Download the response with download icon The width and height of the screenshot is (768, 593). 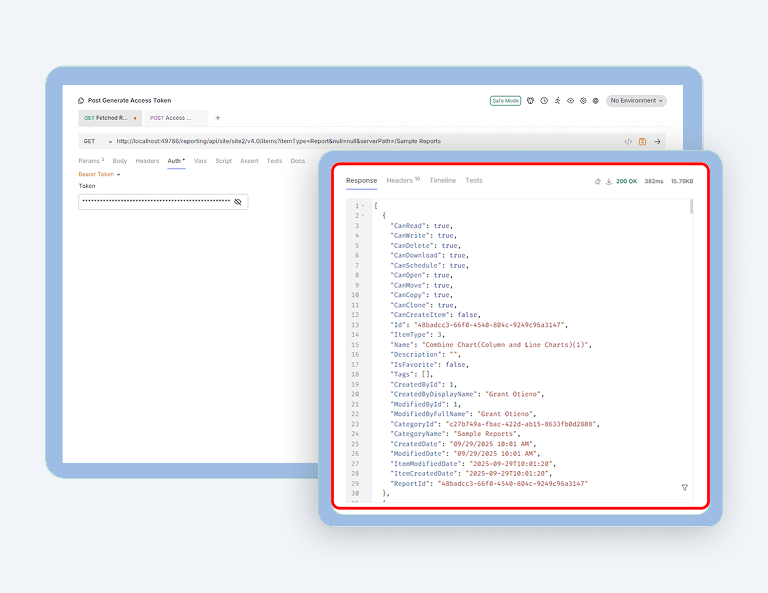coord(609,181)
